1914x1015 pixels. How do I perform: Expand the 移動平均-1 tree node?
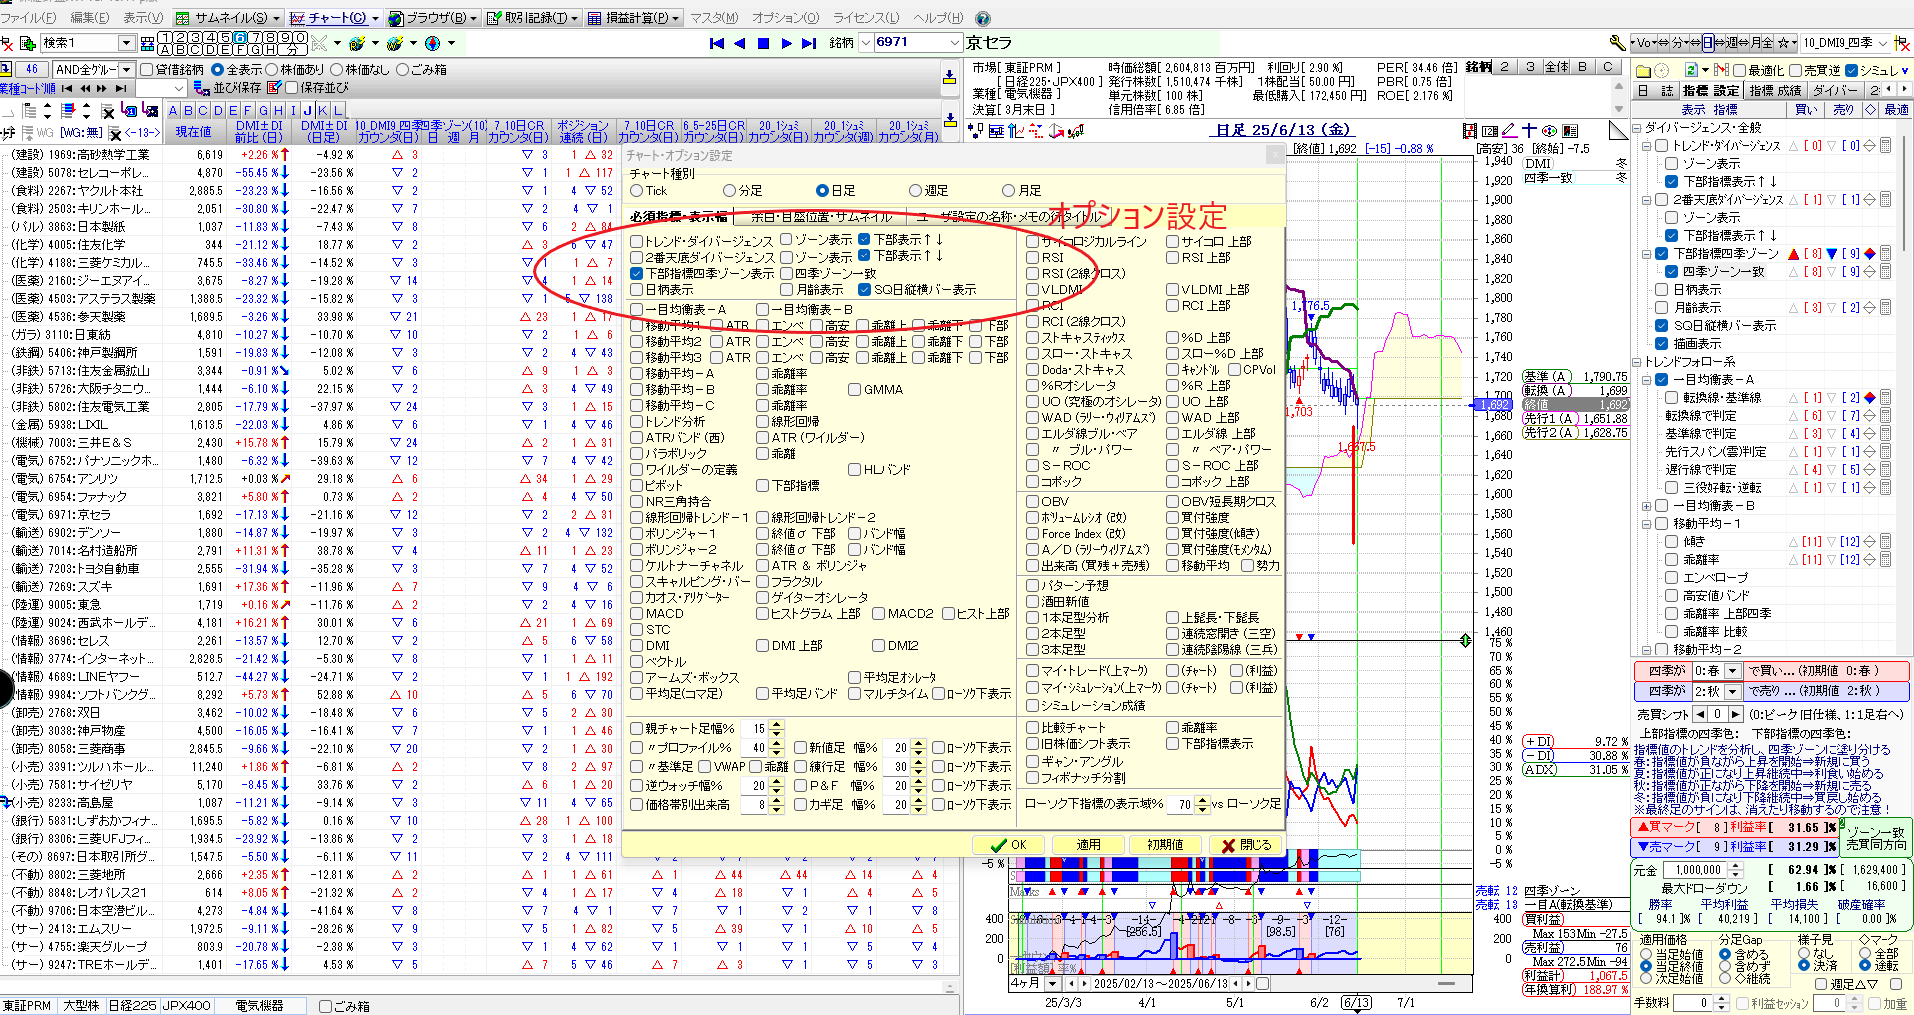pyautogui.click(x=1646, y=523)
